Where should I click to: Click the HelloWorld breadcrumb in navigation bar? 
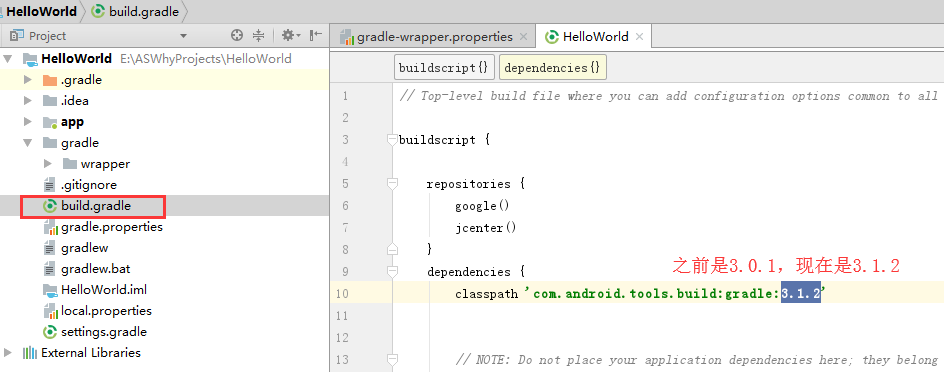(x=42, y=11)
